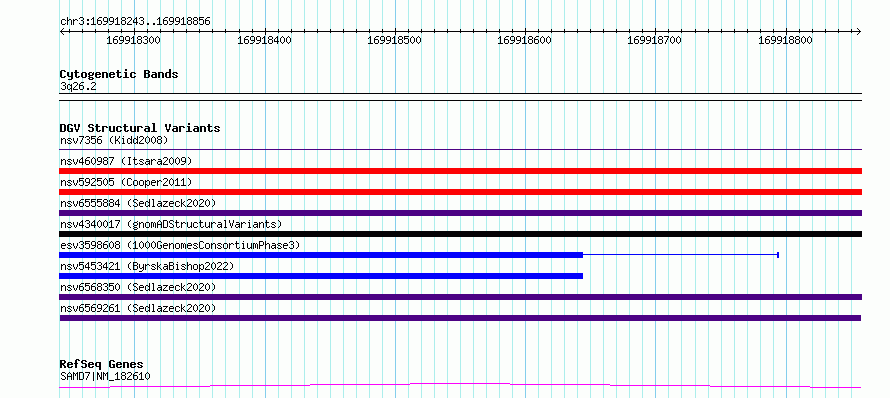Open variant nsv6555884 (Sedlazeck2020) label

click(138, 203)
